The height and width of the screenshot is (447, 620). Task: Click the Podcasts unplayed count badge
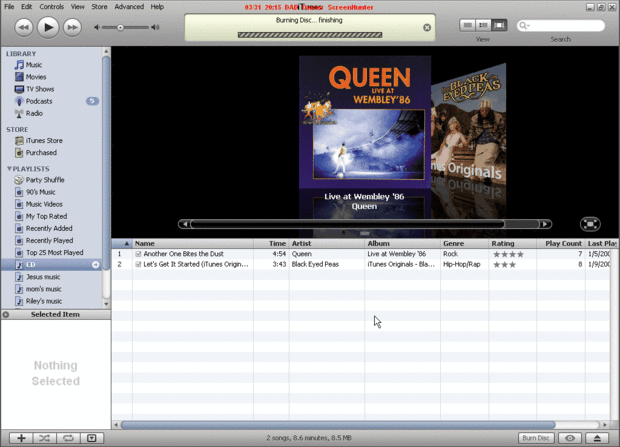(x=92, y=101)
